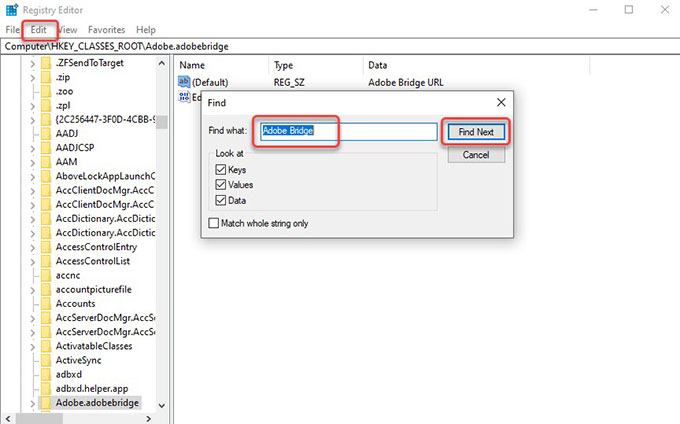
Task: Click the tree vertical scrollbar thumb
Action: pos(162,122)
